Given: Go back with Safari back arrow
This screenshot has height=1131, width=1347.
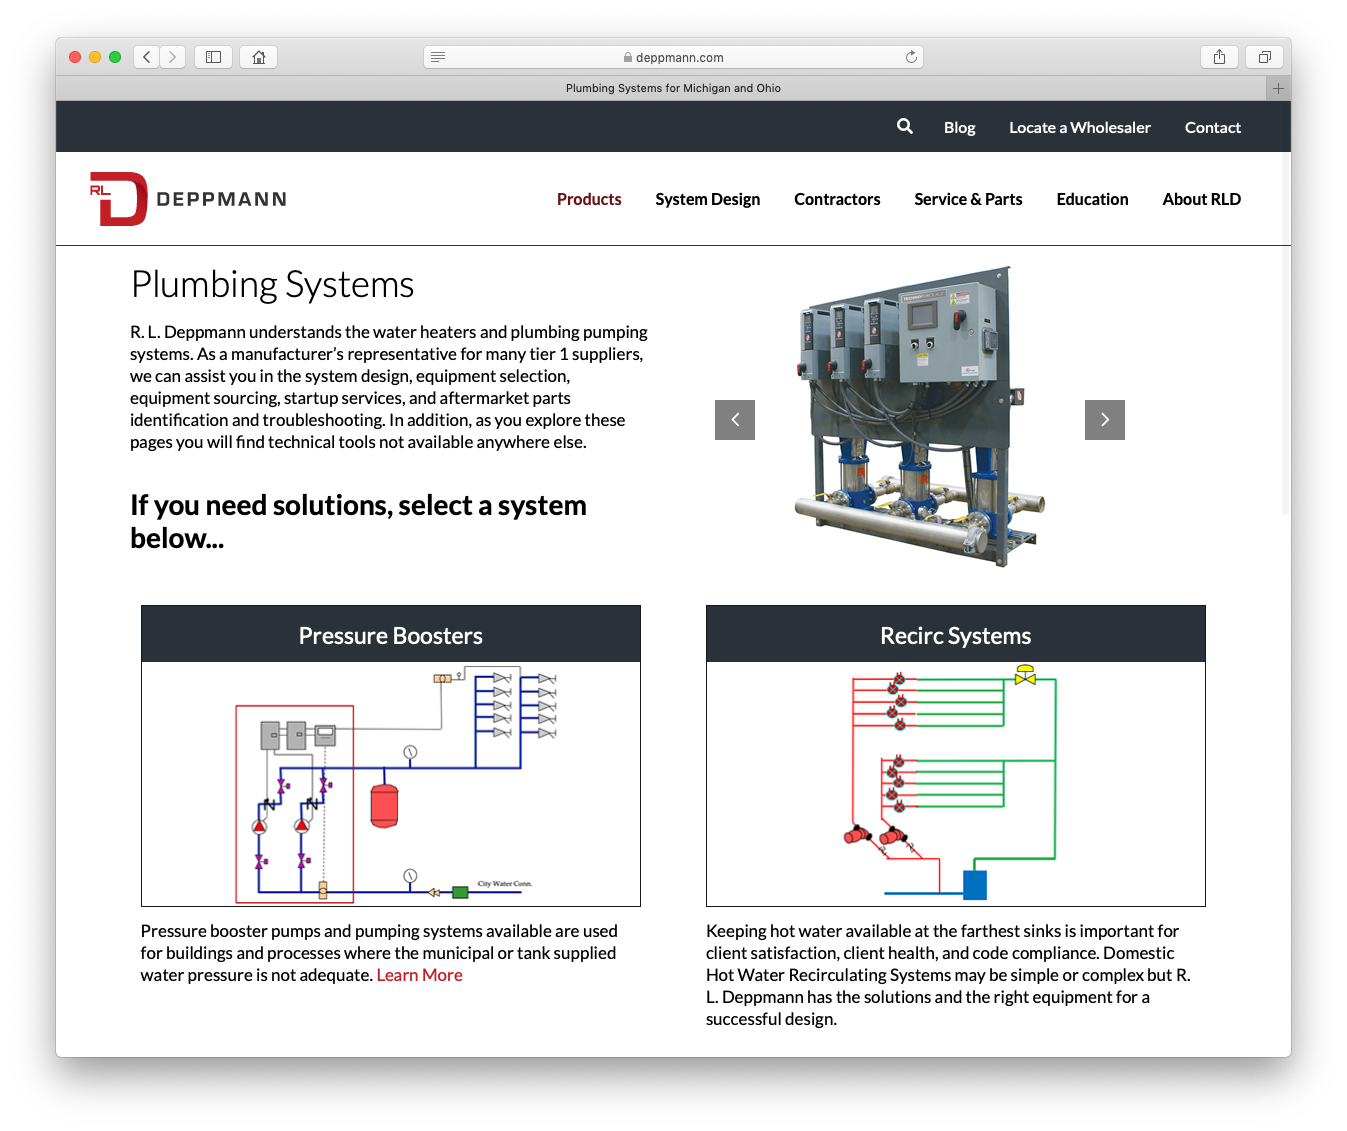Looking at the screenshot, I should (147, 57).
